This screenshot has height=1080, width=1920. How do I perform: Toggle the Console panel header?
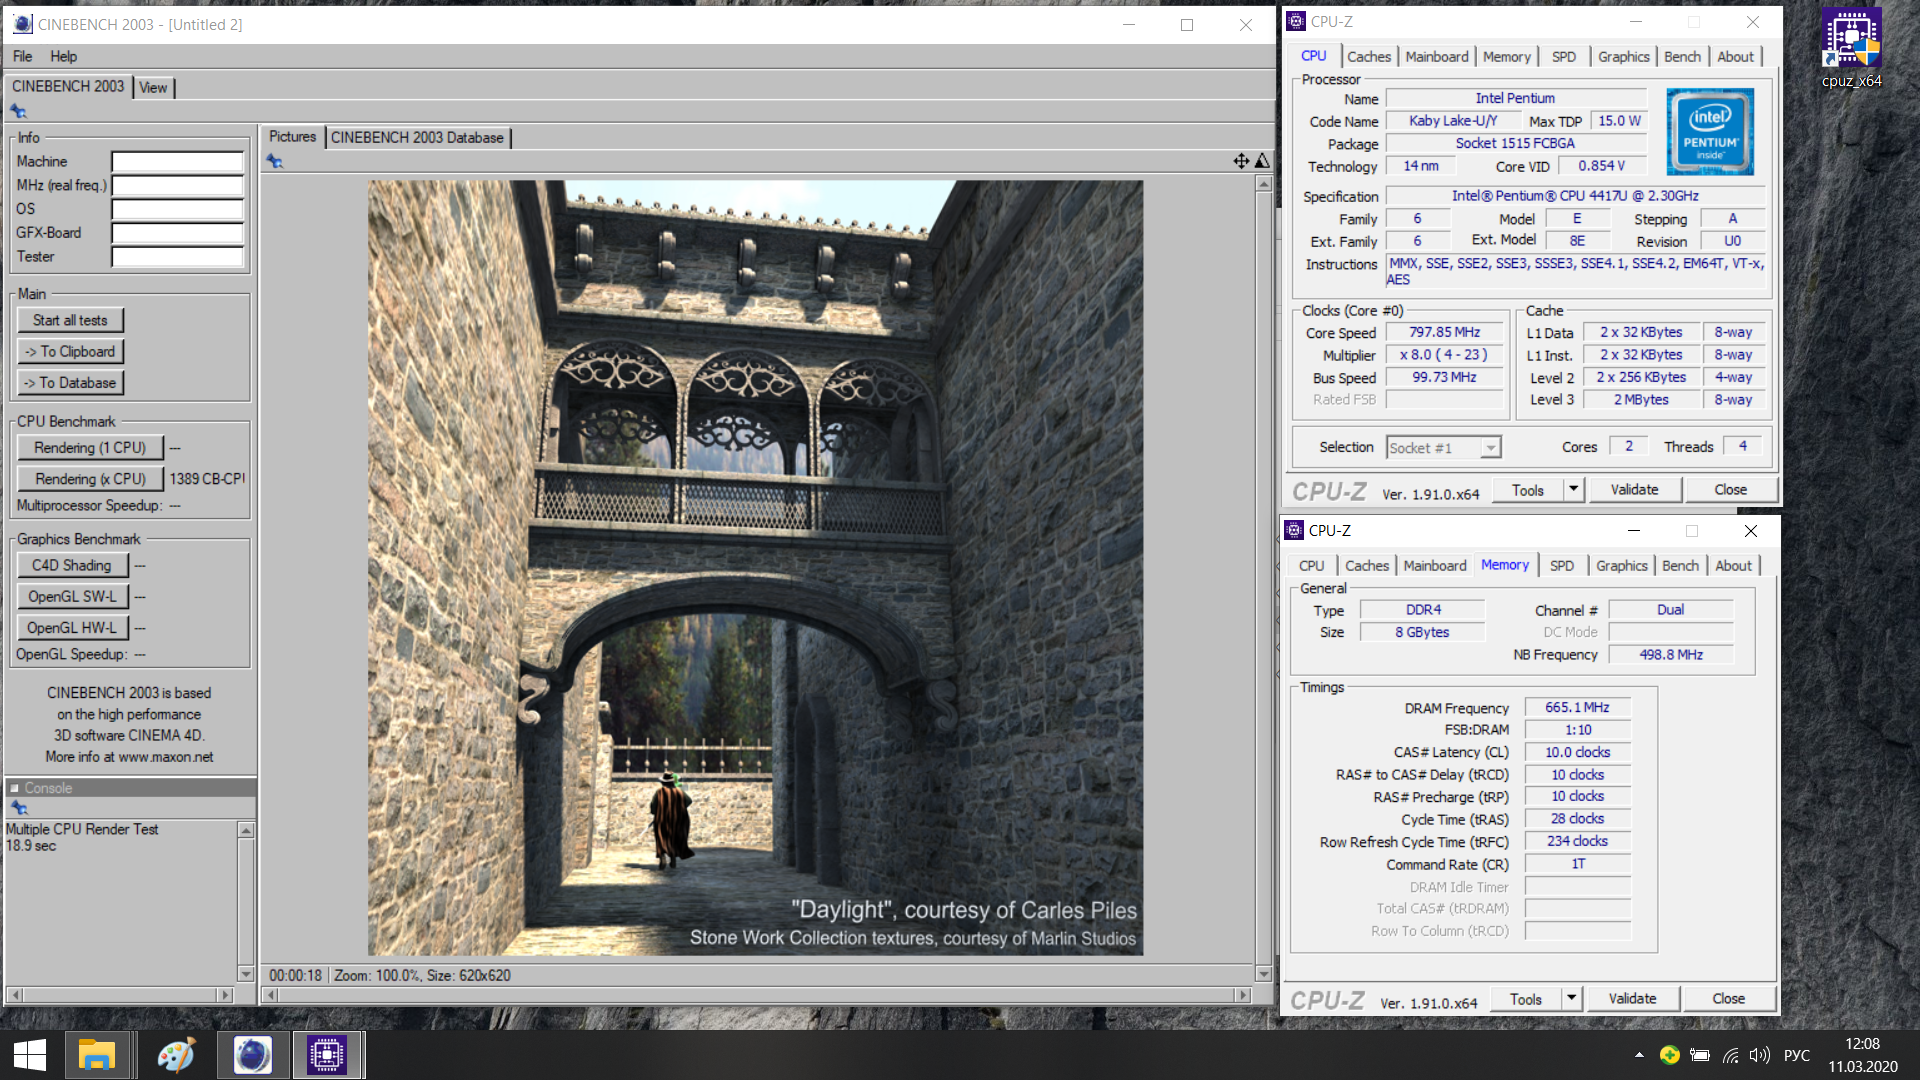click(x=130, y=788)
